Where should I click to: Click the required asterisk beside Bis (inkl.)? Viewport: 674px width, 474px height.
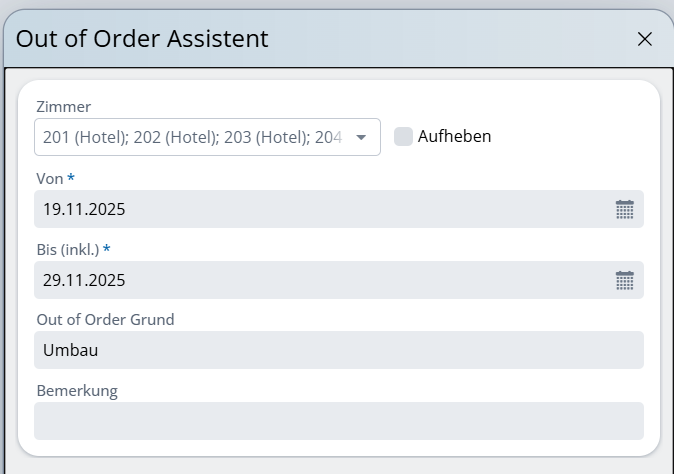pyautogui.click(x=106, y=248)
